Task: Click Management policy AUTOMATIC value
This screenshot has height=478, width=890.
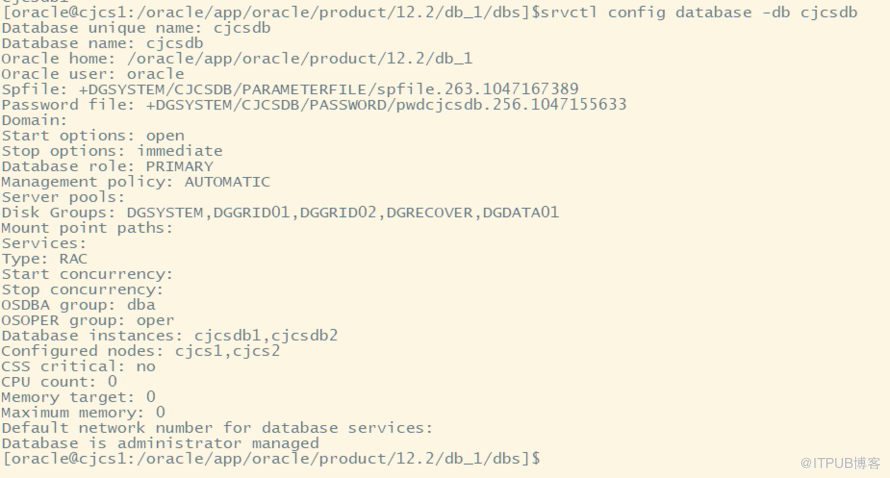Action: [227, 182]
